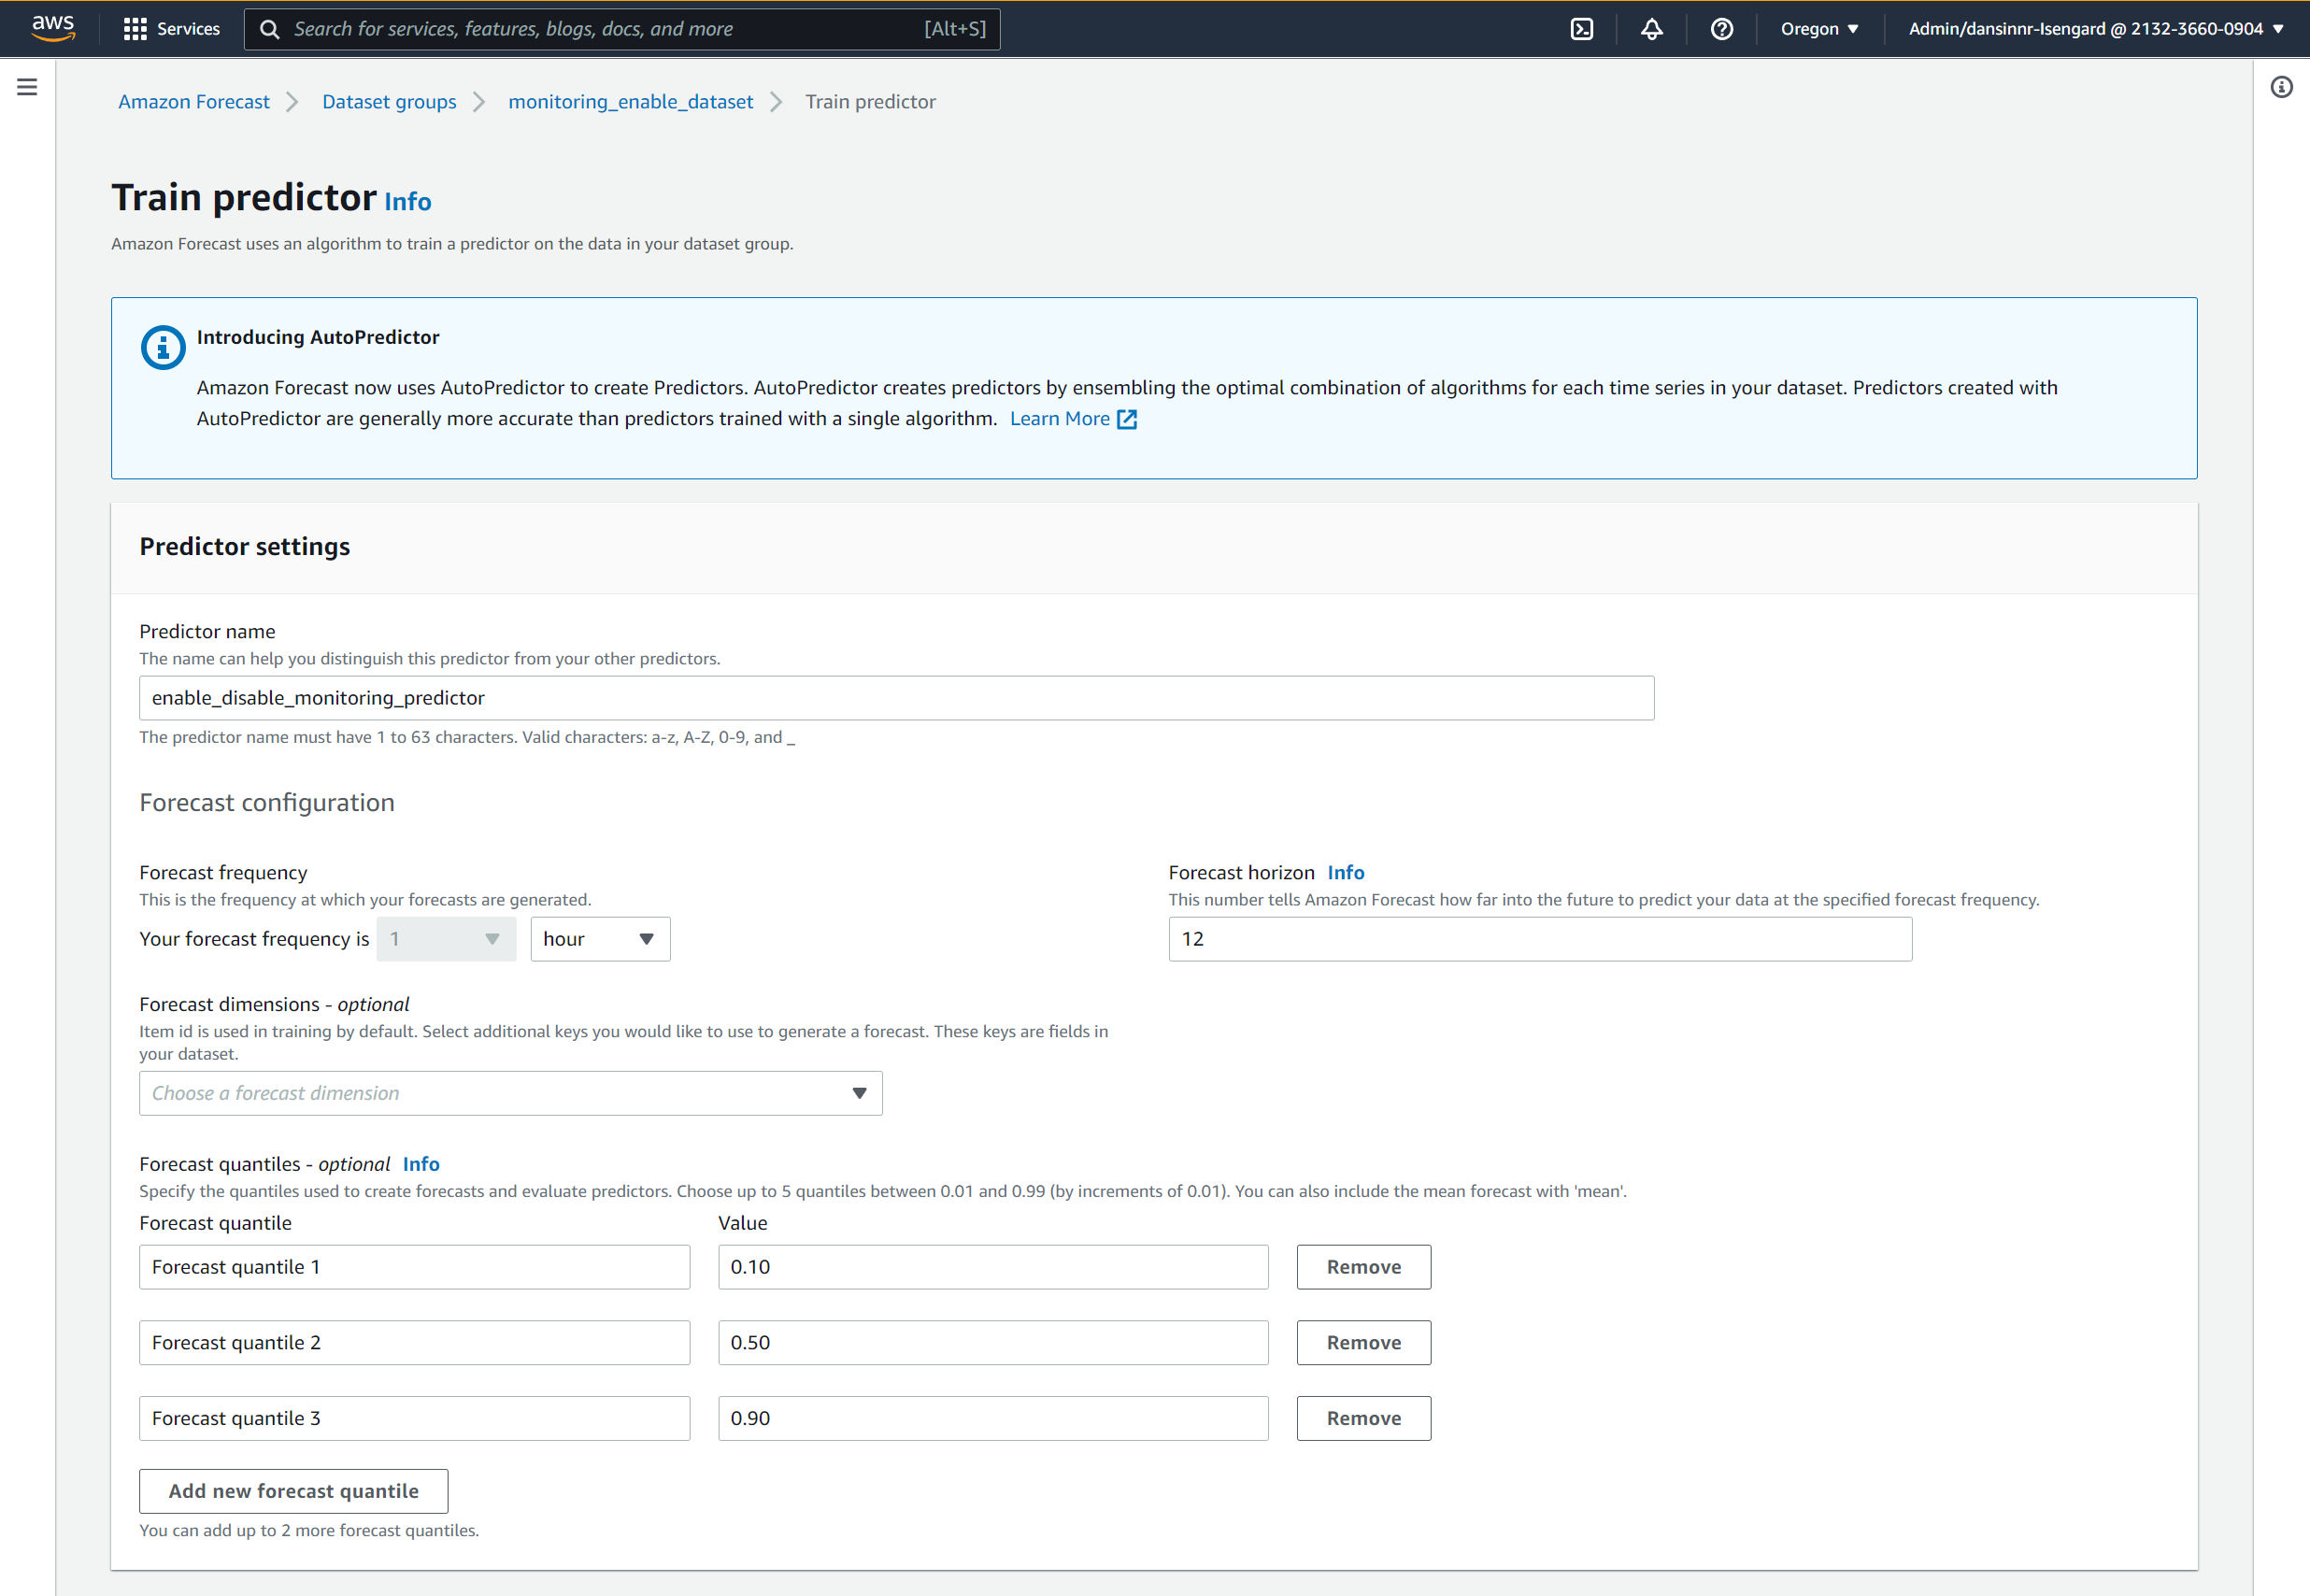The height and width of the screenshot is (1596, 2310).
Task: Click the Learn More external link icon
Action: (1127, 419)
